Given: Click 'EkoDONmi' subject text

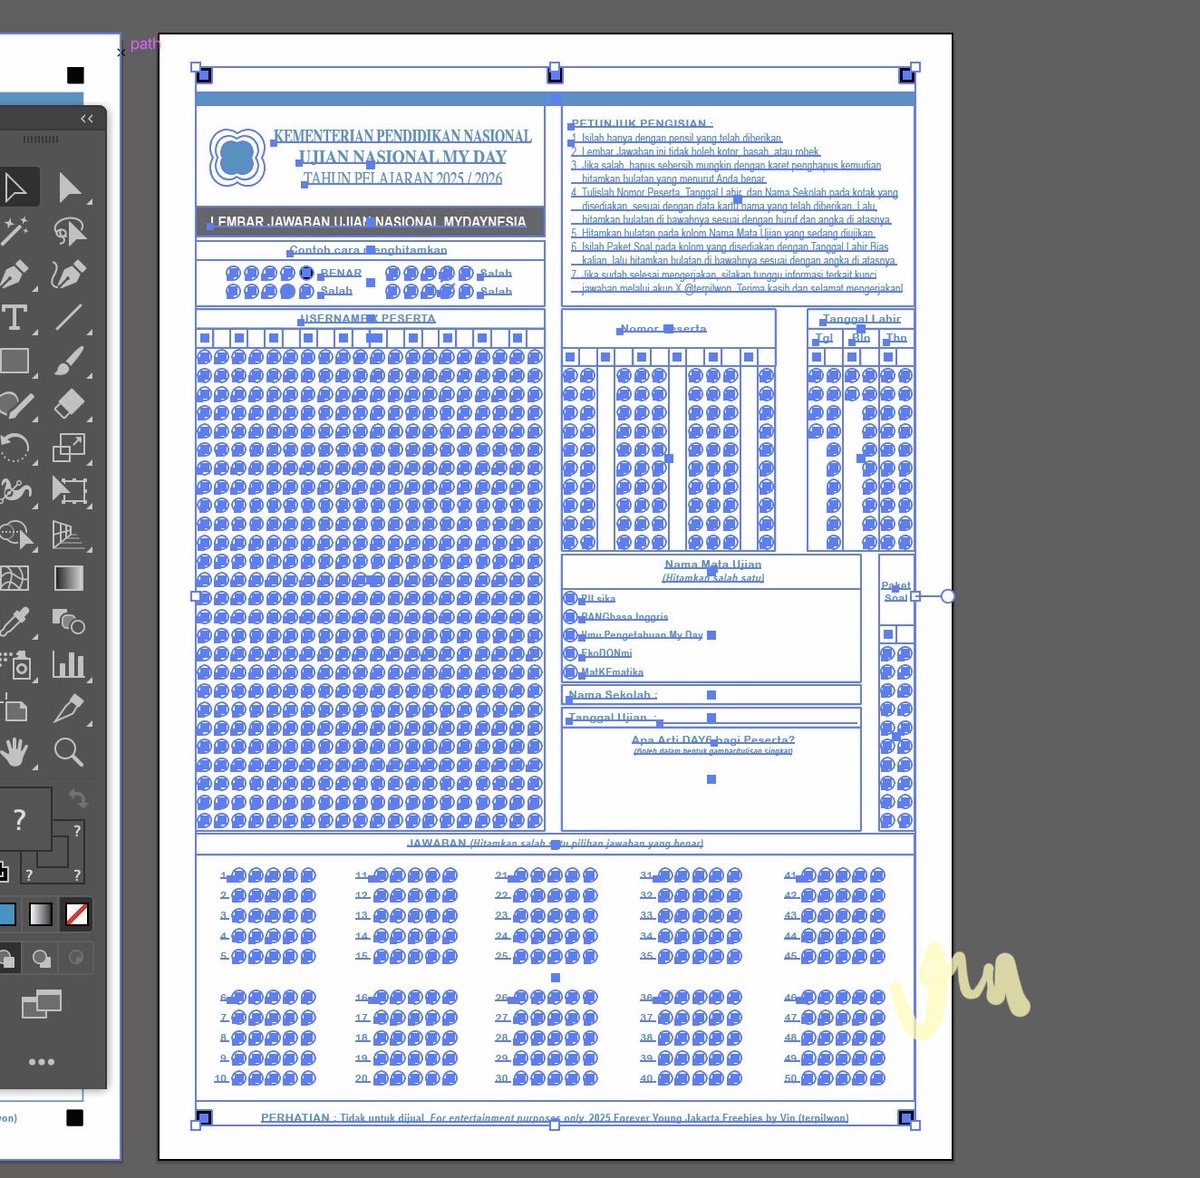Looking at the screenshot, I should pyautogui.click(x=607, y=653).
